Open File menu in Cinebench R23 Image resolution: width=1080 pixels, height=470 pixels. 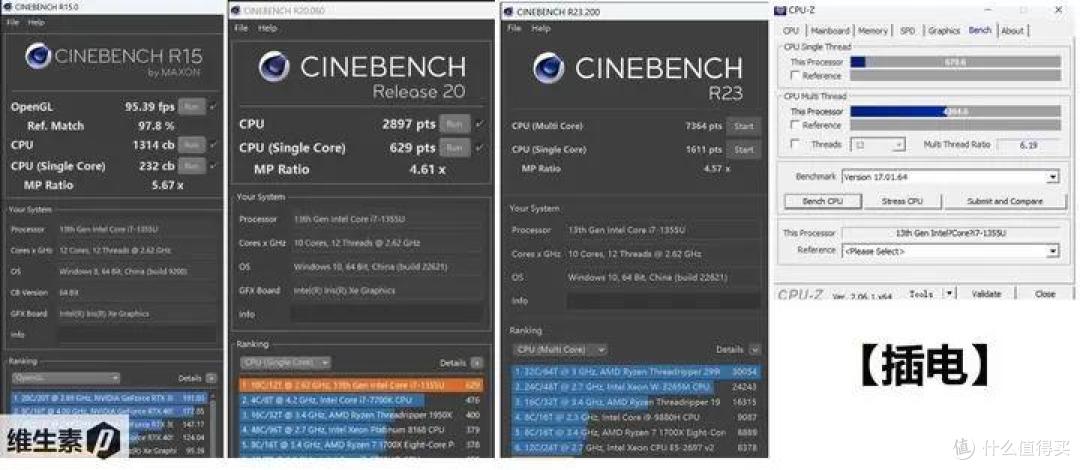click(515, 28)
